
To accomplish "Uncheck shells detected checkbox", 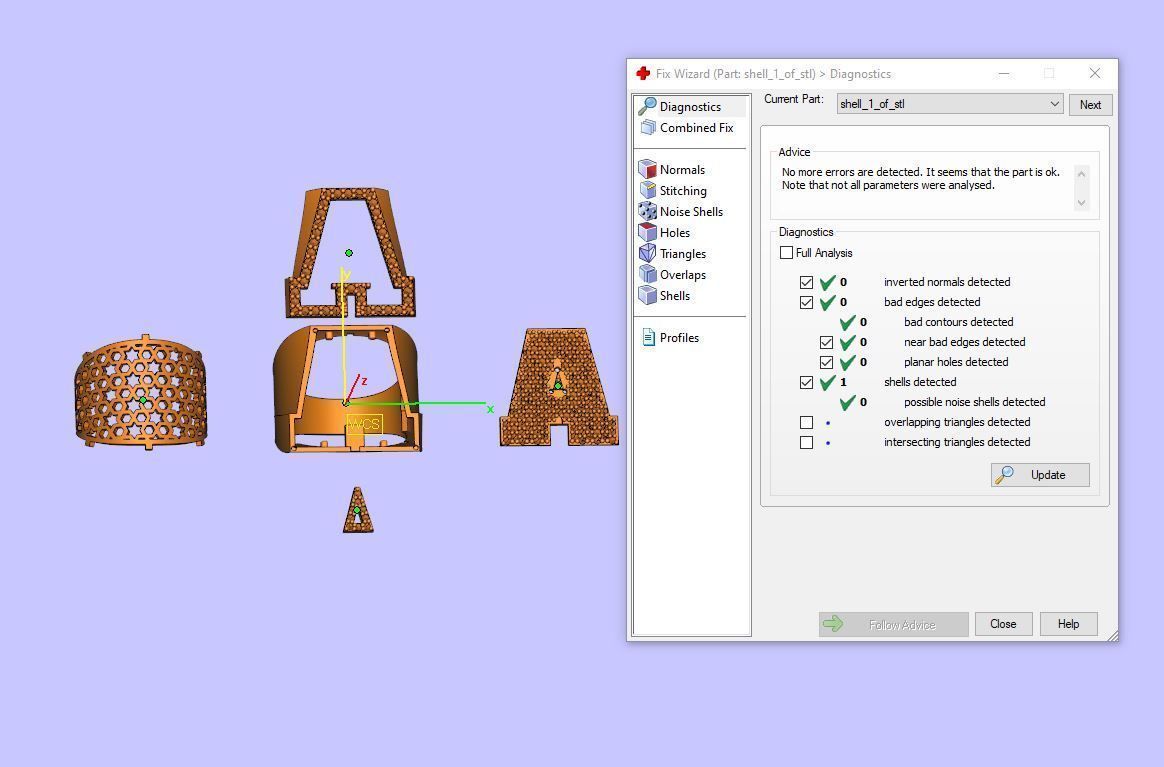I will (806, 382).
